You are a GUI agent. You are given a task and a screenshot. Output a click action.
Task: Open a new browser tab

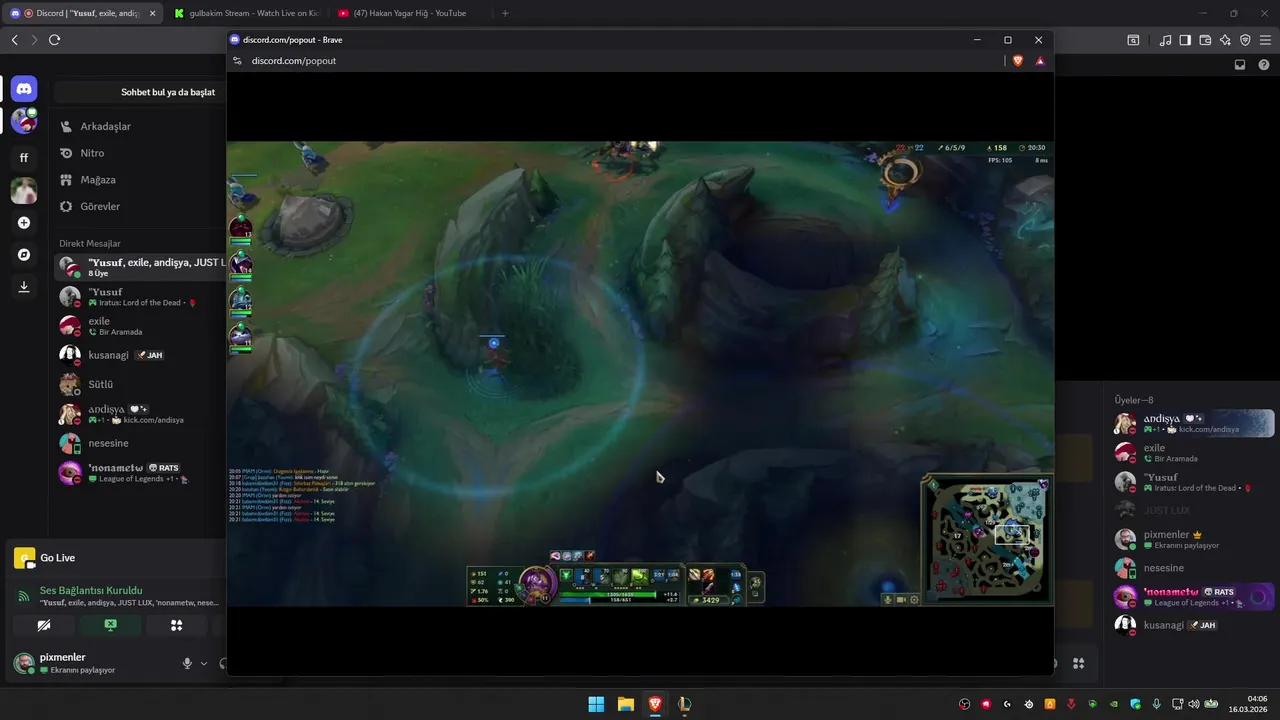pos(505,13)
